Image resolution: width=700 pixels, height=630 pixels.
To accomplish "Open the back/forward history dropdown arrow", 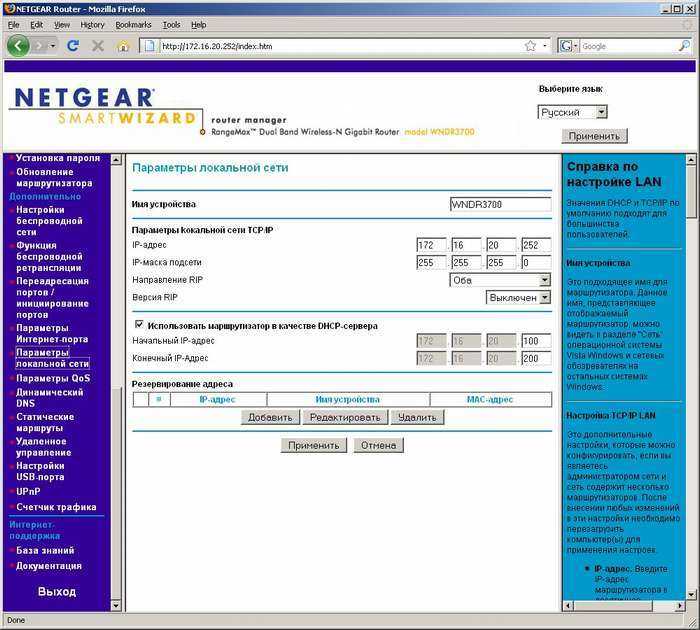I will 53,46.
